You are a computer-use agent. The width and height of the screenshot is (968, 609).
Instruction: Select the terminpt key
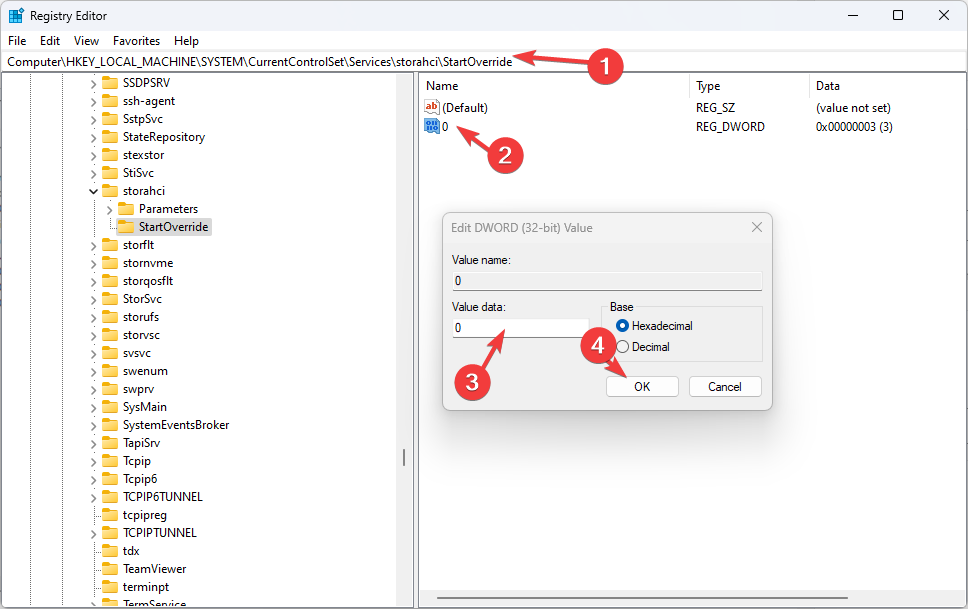click(x=146, y=587)
